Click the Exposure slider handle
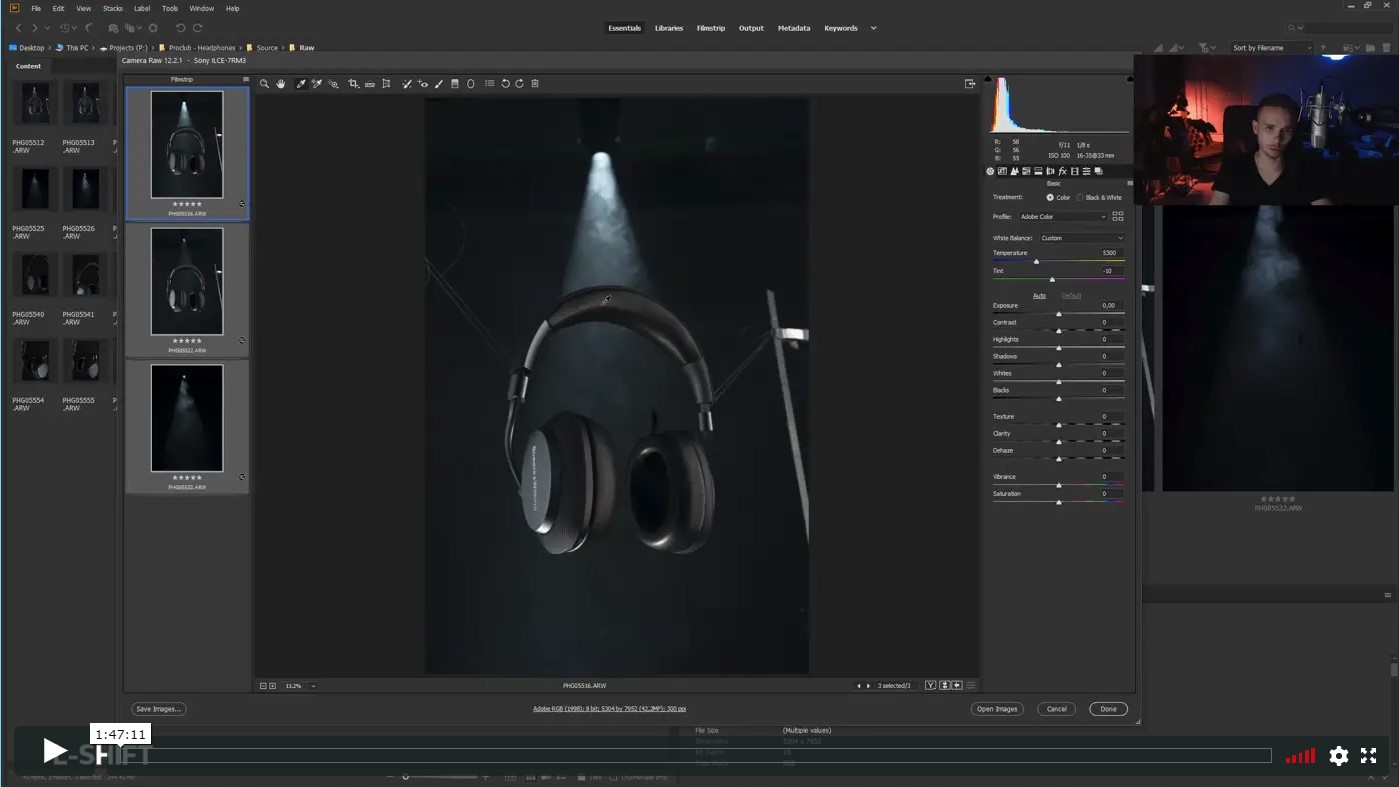The height and width of the screenshot is (787, 1399). (1059, 314)
